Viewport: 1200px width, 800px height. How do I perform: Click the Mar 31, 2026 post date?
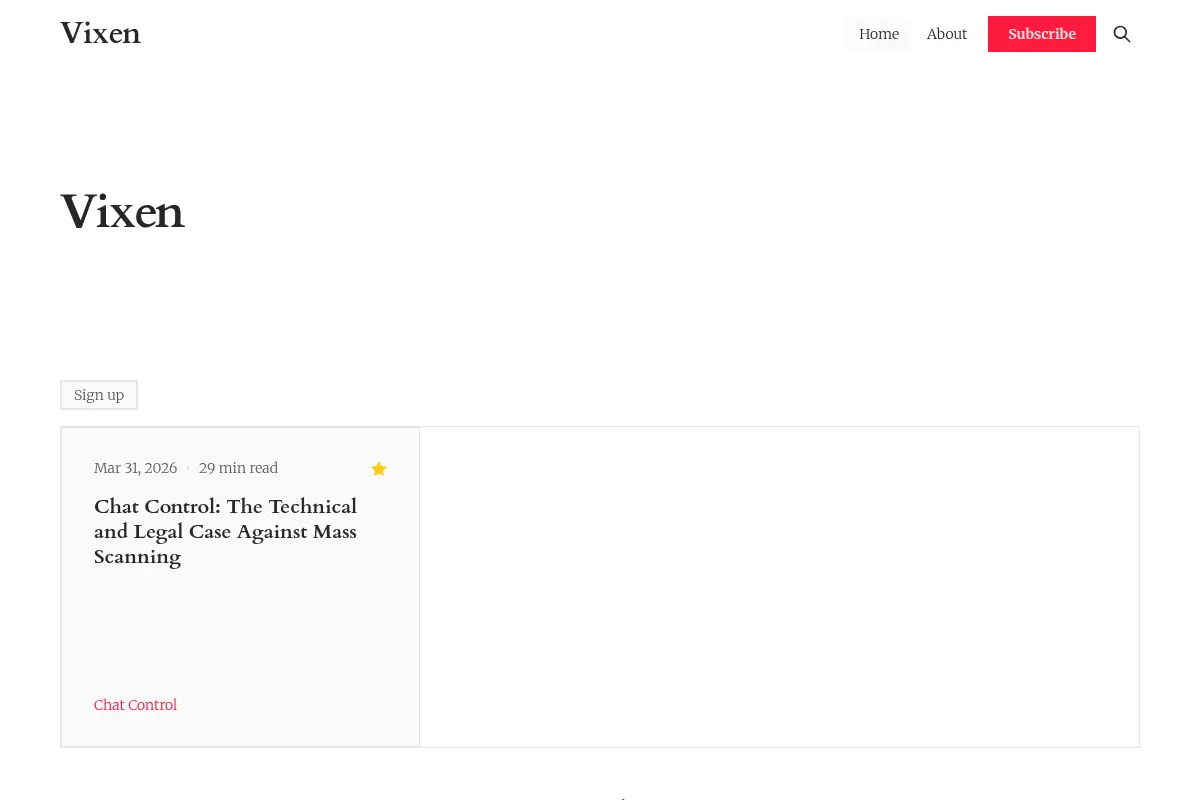(135, 468)
